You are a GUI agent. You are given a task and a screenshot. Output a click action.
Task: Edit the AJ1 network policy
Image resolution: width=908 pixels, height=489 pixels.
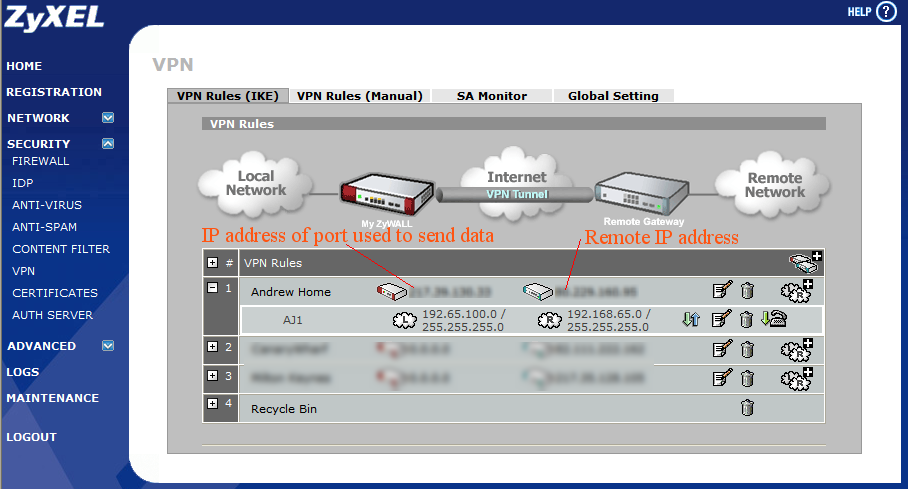[722, 320]
